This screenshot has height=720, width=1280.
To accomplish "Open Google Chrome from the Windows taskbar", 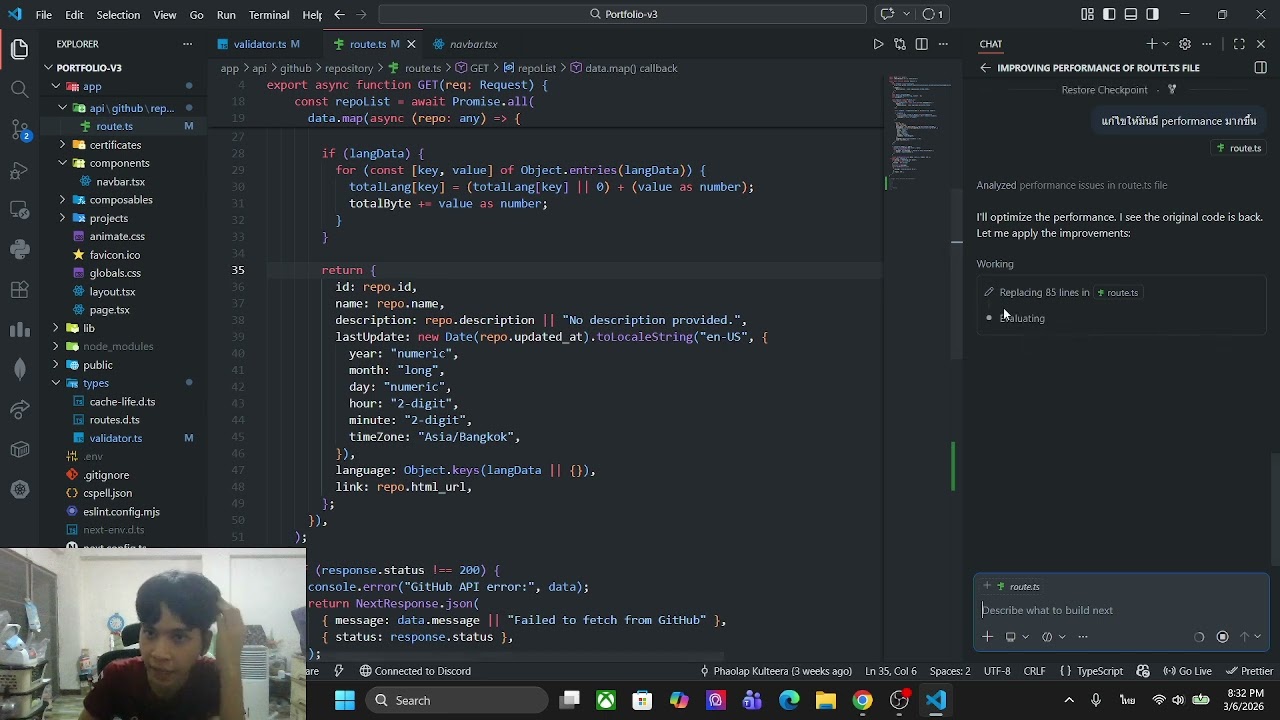I will (x=862, y=700).
